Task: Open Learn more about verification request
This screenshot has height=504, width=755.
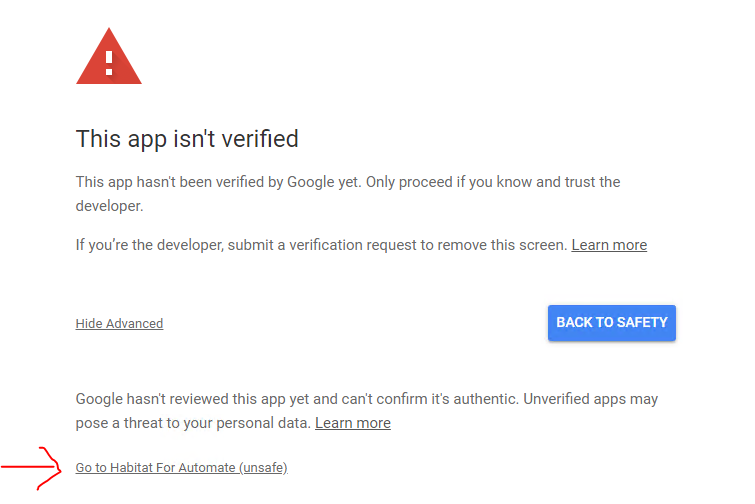Action: [609, 245]
